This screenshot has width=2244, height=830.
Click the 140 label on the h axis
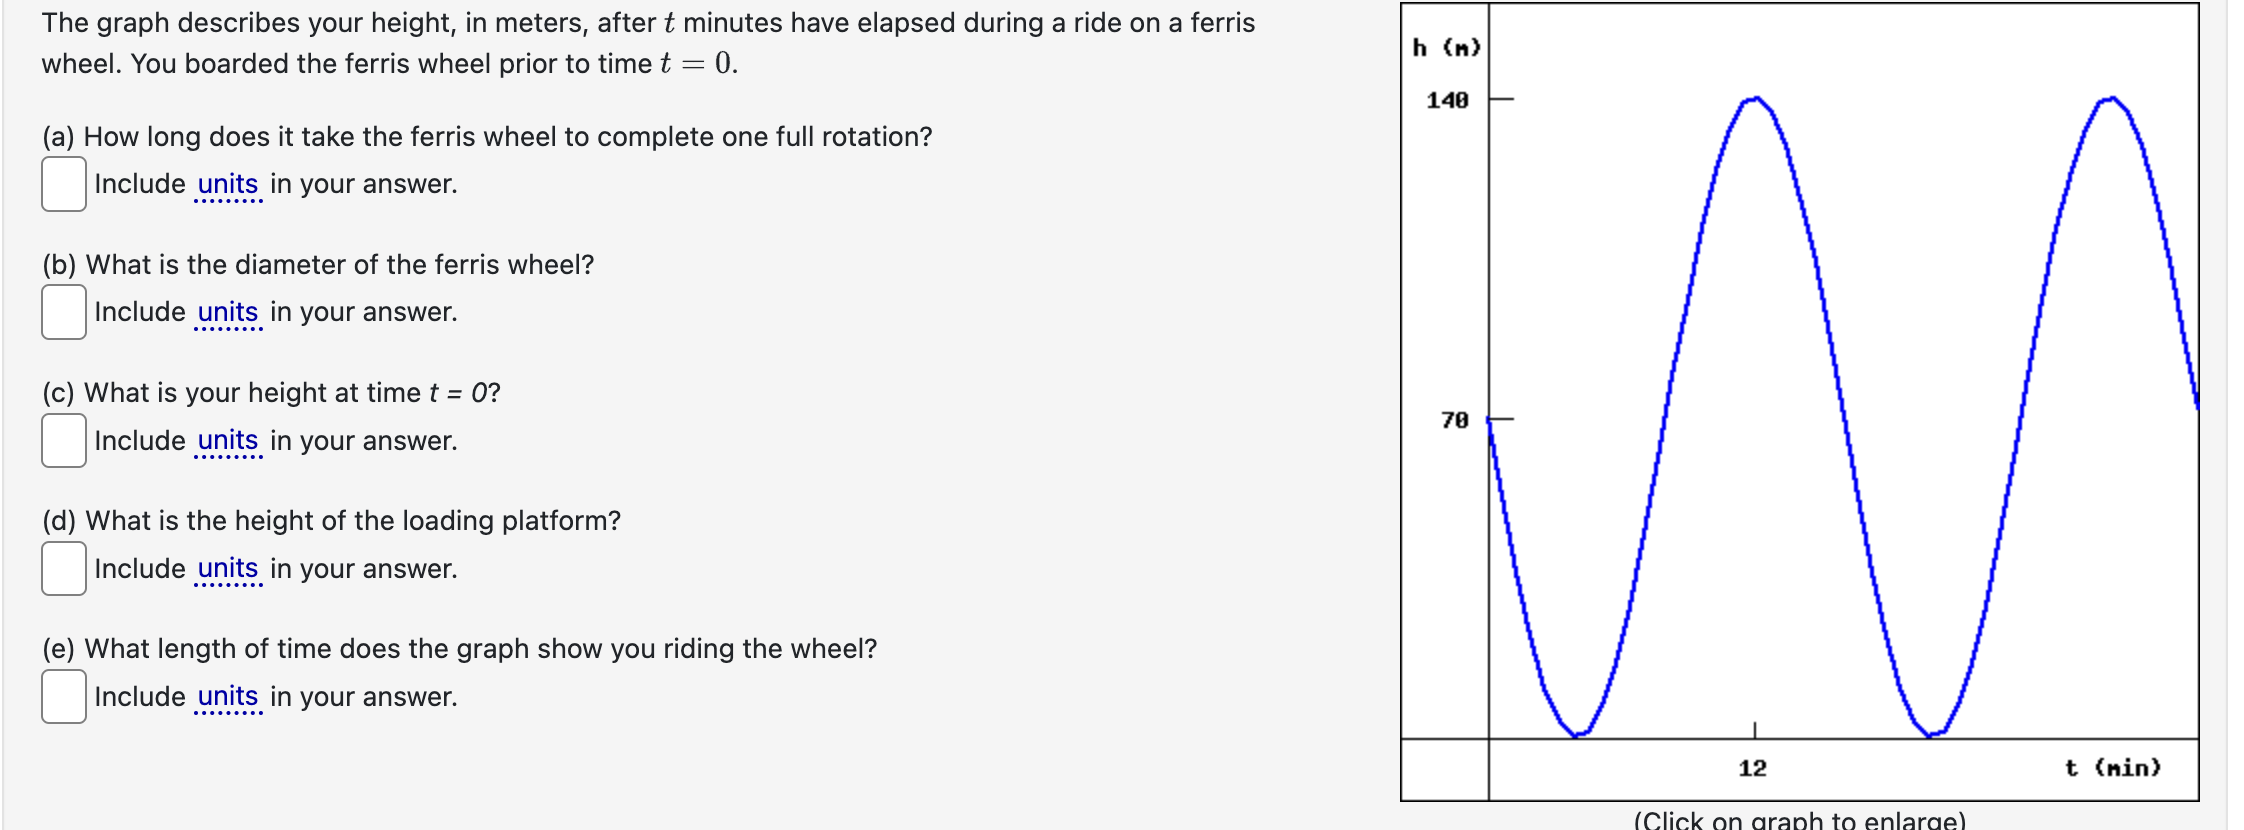(x=1447, y=100)
